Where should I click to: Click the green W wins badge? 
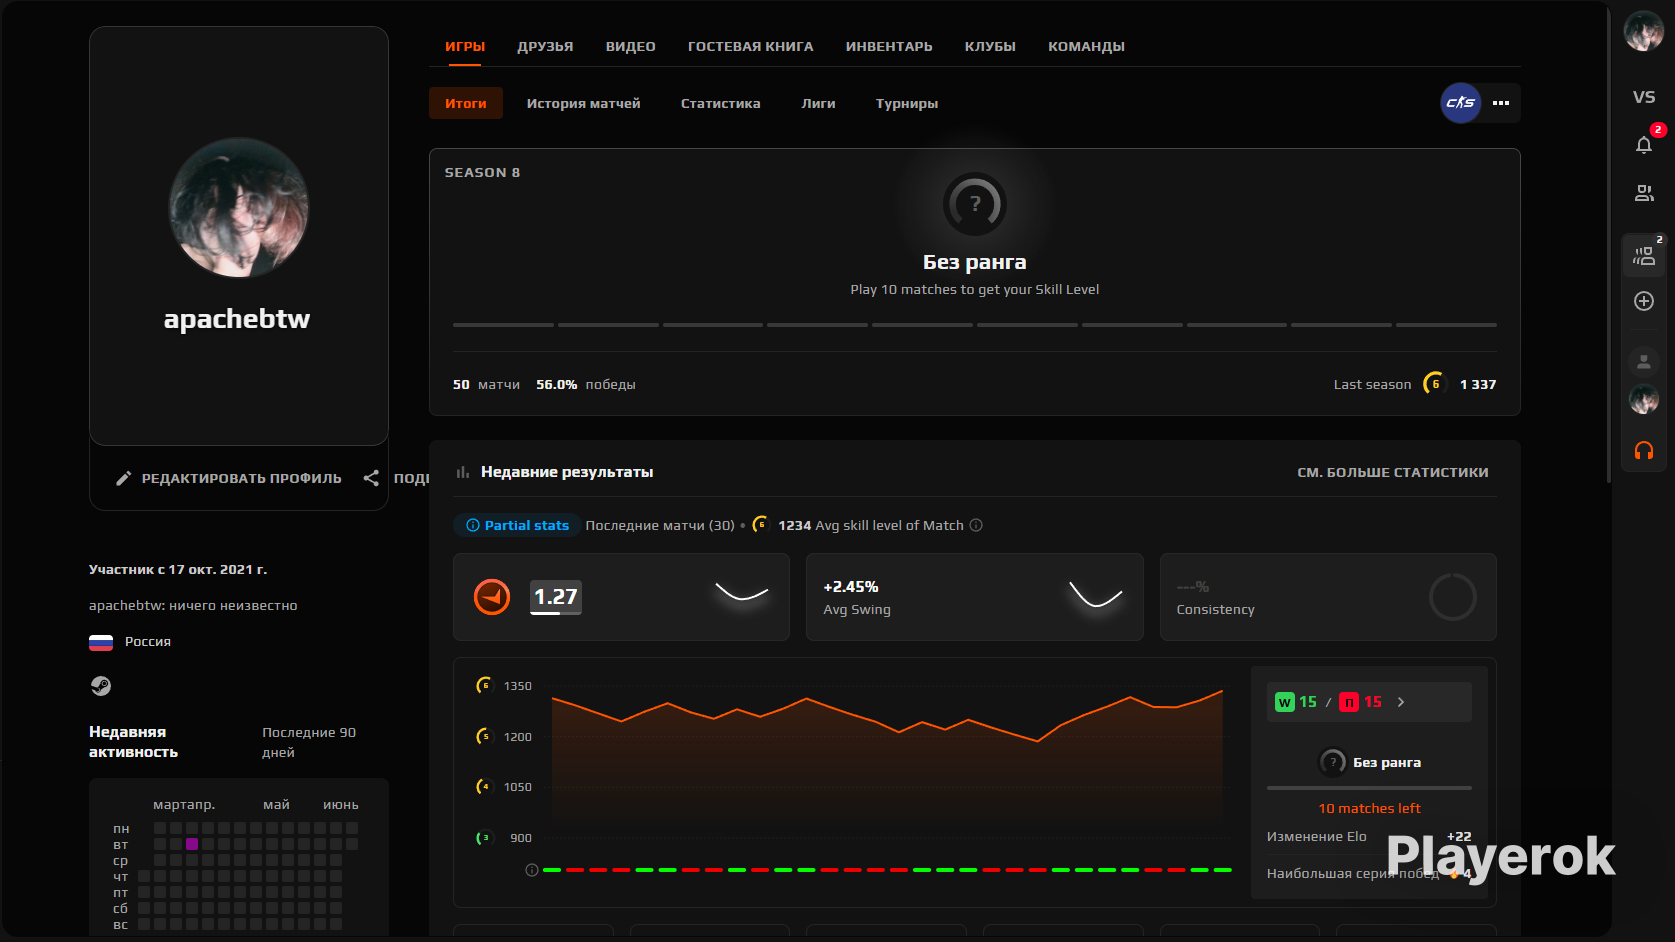point(1285,702)
